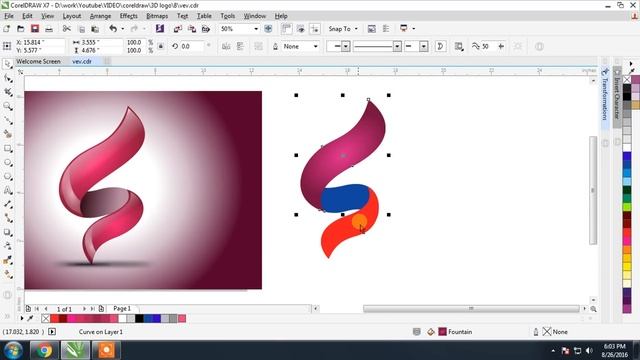
Task: Toggle the lock ratio button
Action: point(161,46)
